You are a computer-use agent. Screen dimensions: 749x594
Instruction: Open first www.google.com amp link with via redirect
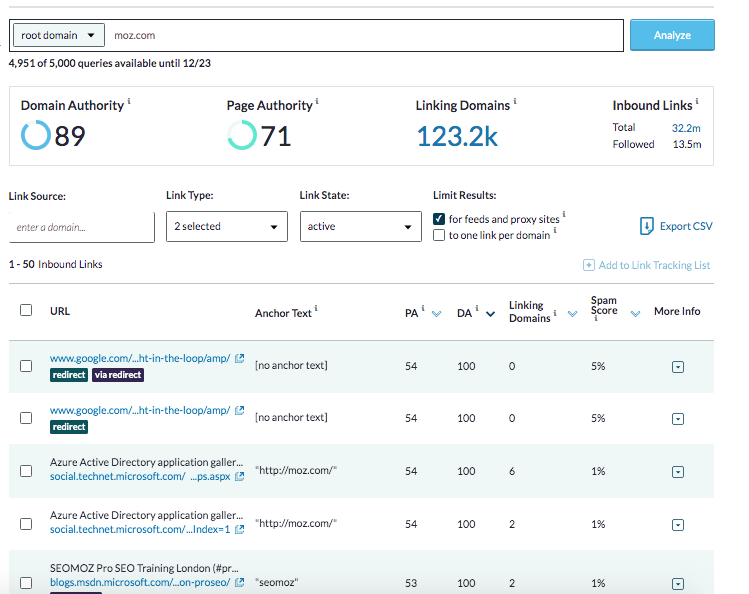(x=140, y=358)
